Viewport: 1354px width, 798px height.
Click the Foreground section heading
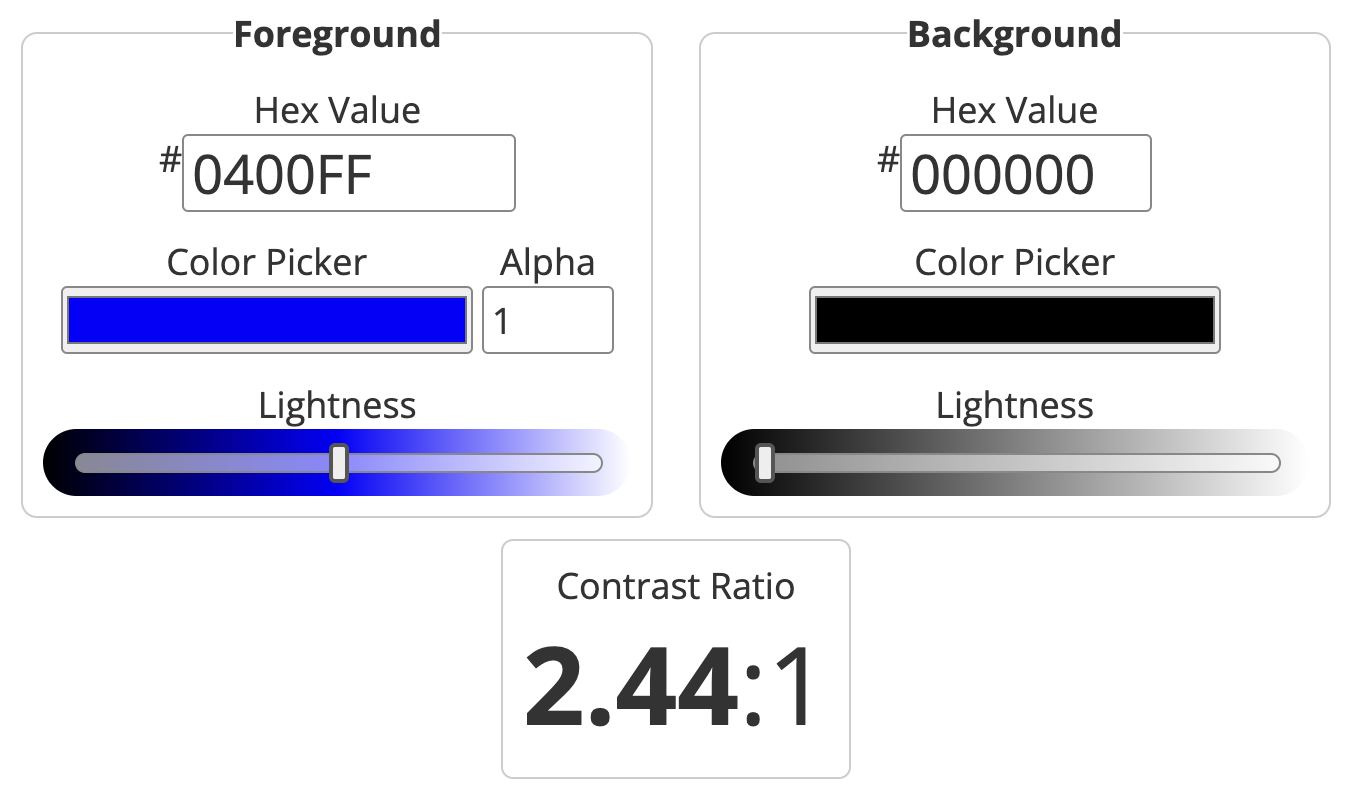(x=337, y=35)
